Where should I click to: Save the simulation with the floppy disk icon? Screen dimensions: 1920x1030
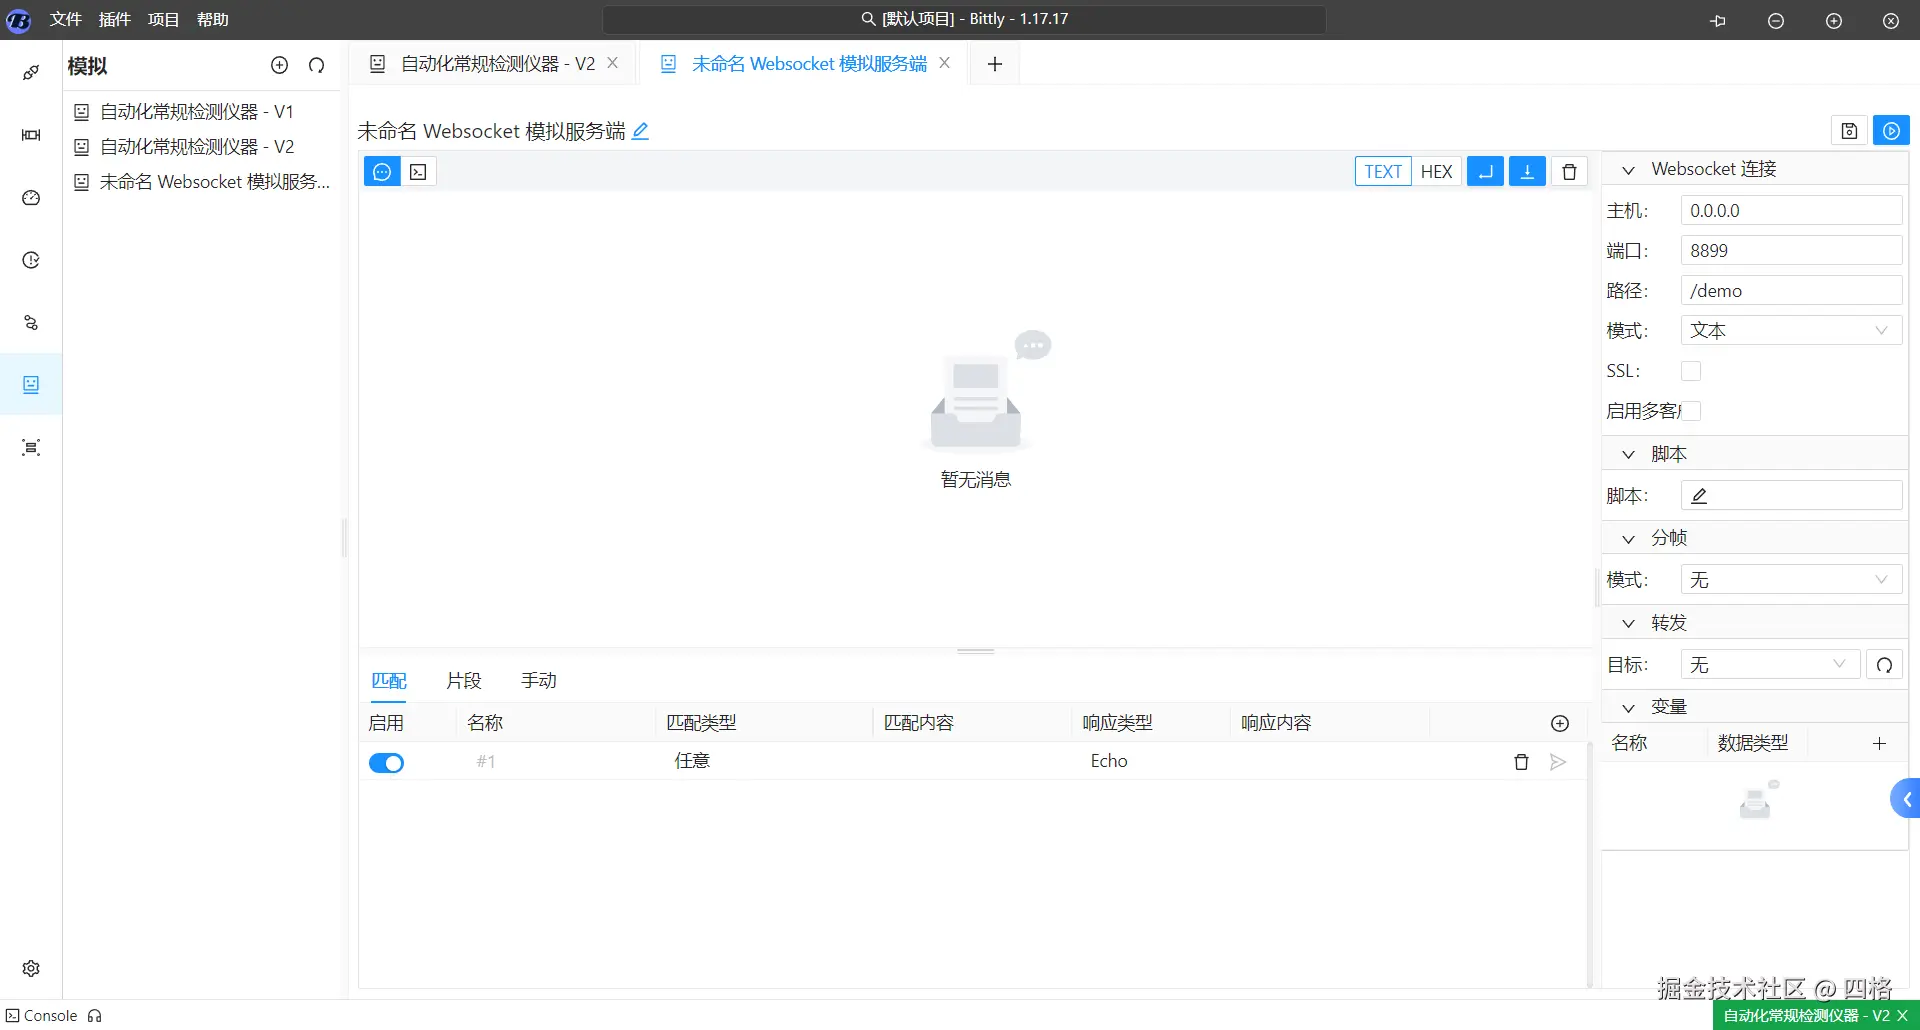pos(1849,131)
